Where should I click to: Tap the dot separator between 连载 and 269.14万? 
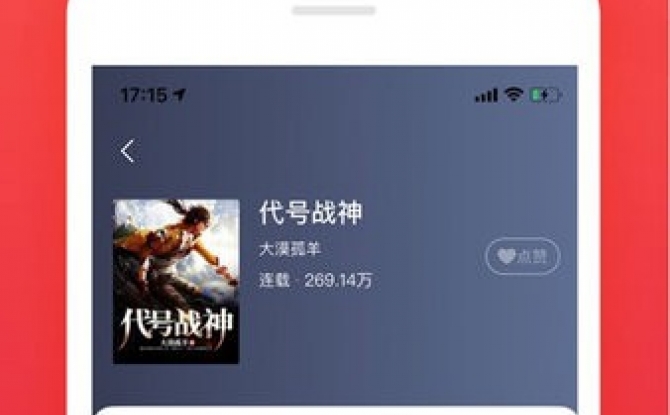[x=297, y=281]
